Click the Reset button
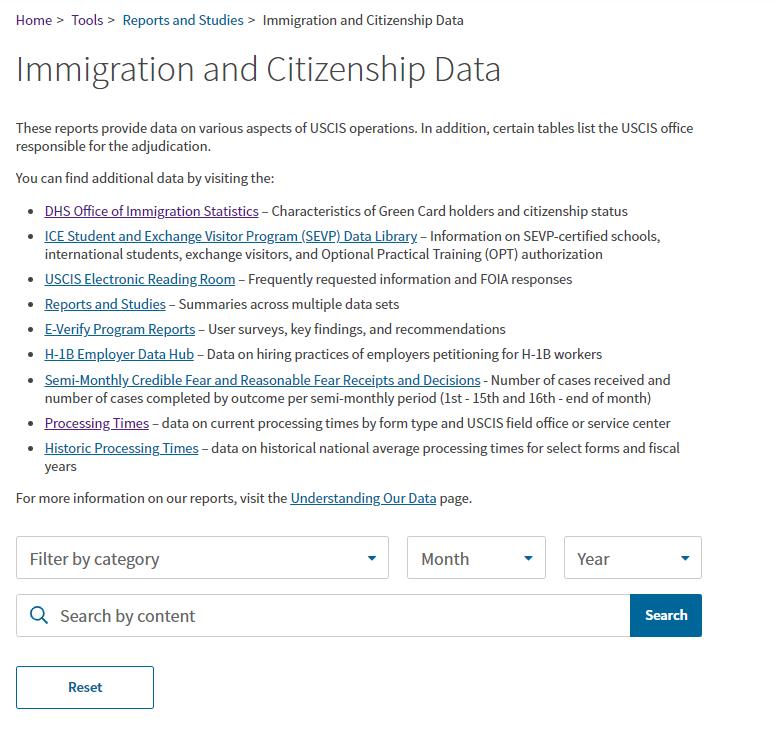The image size is (781, 729). pos(85,687)
